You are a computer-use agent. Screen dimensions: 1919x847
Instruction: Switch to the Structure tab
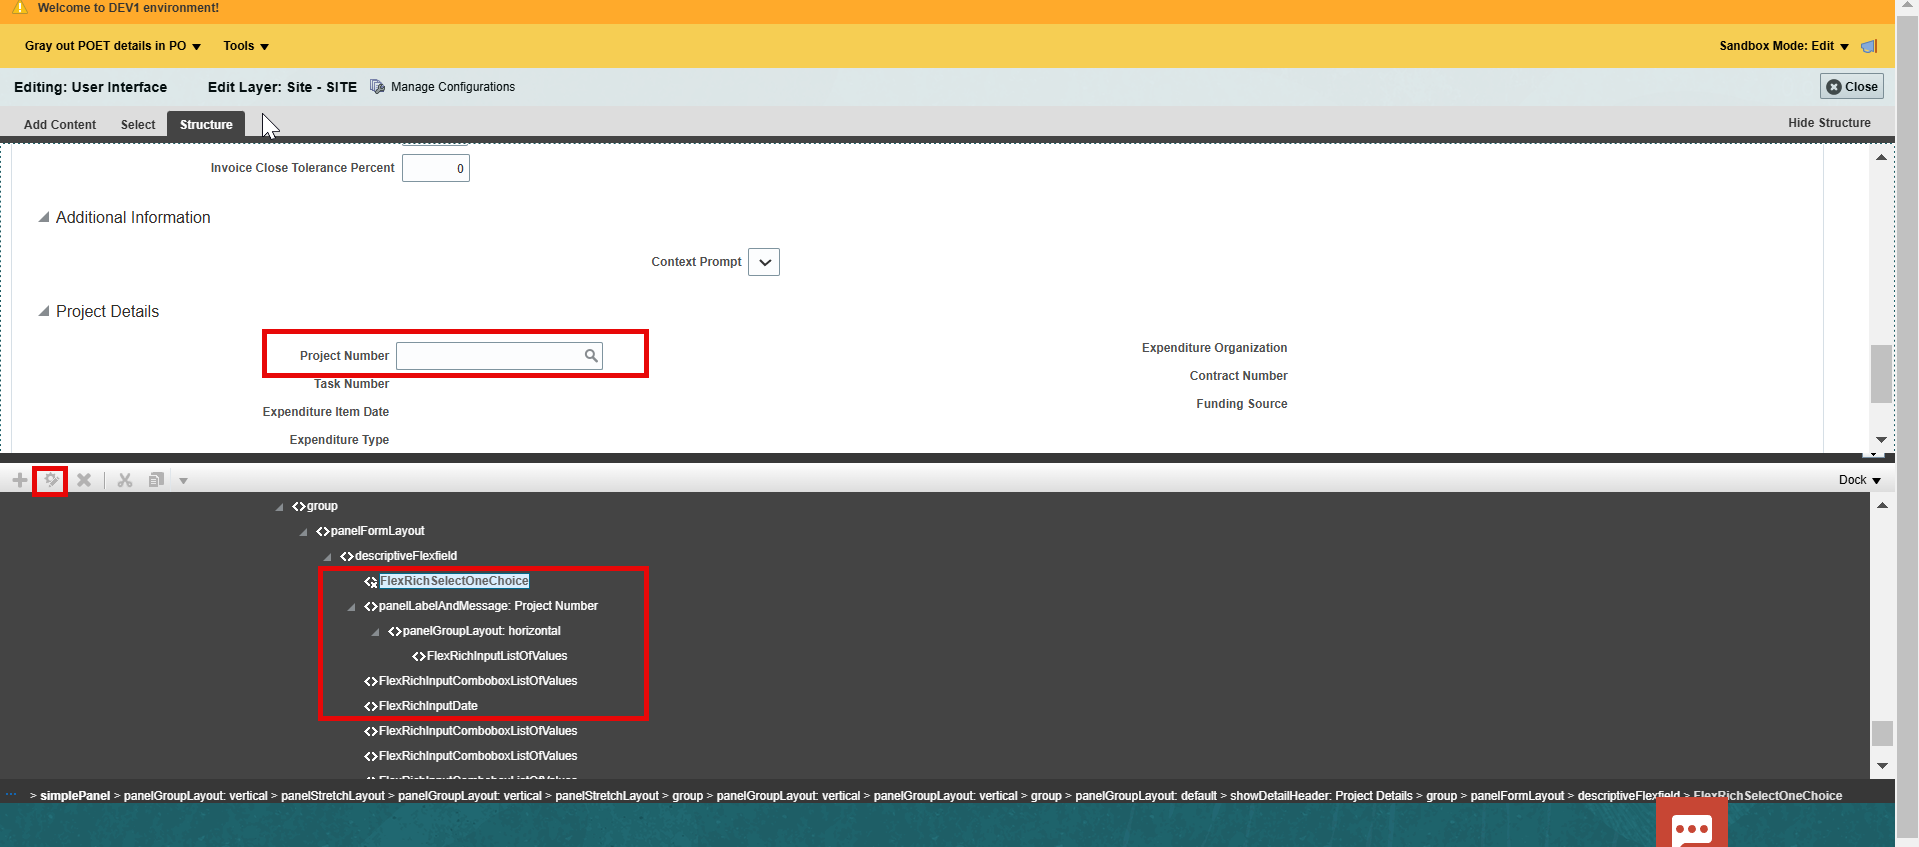[206, 124]
